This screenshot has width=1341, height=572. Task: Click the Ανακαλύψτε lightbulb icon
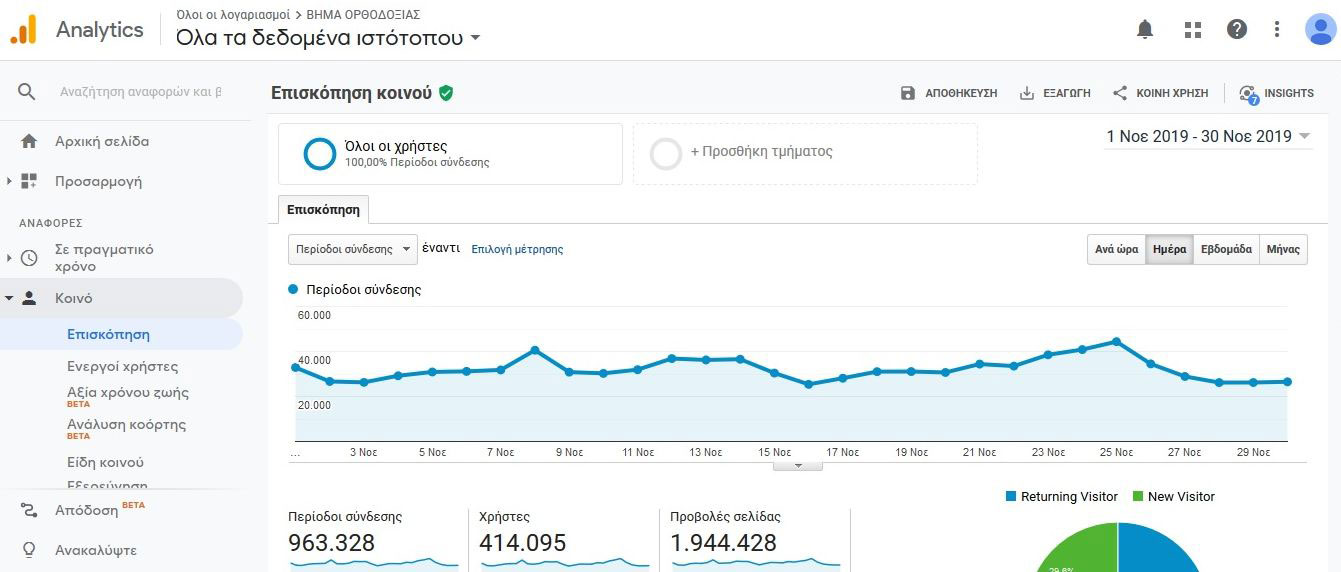tap(29, 550)
